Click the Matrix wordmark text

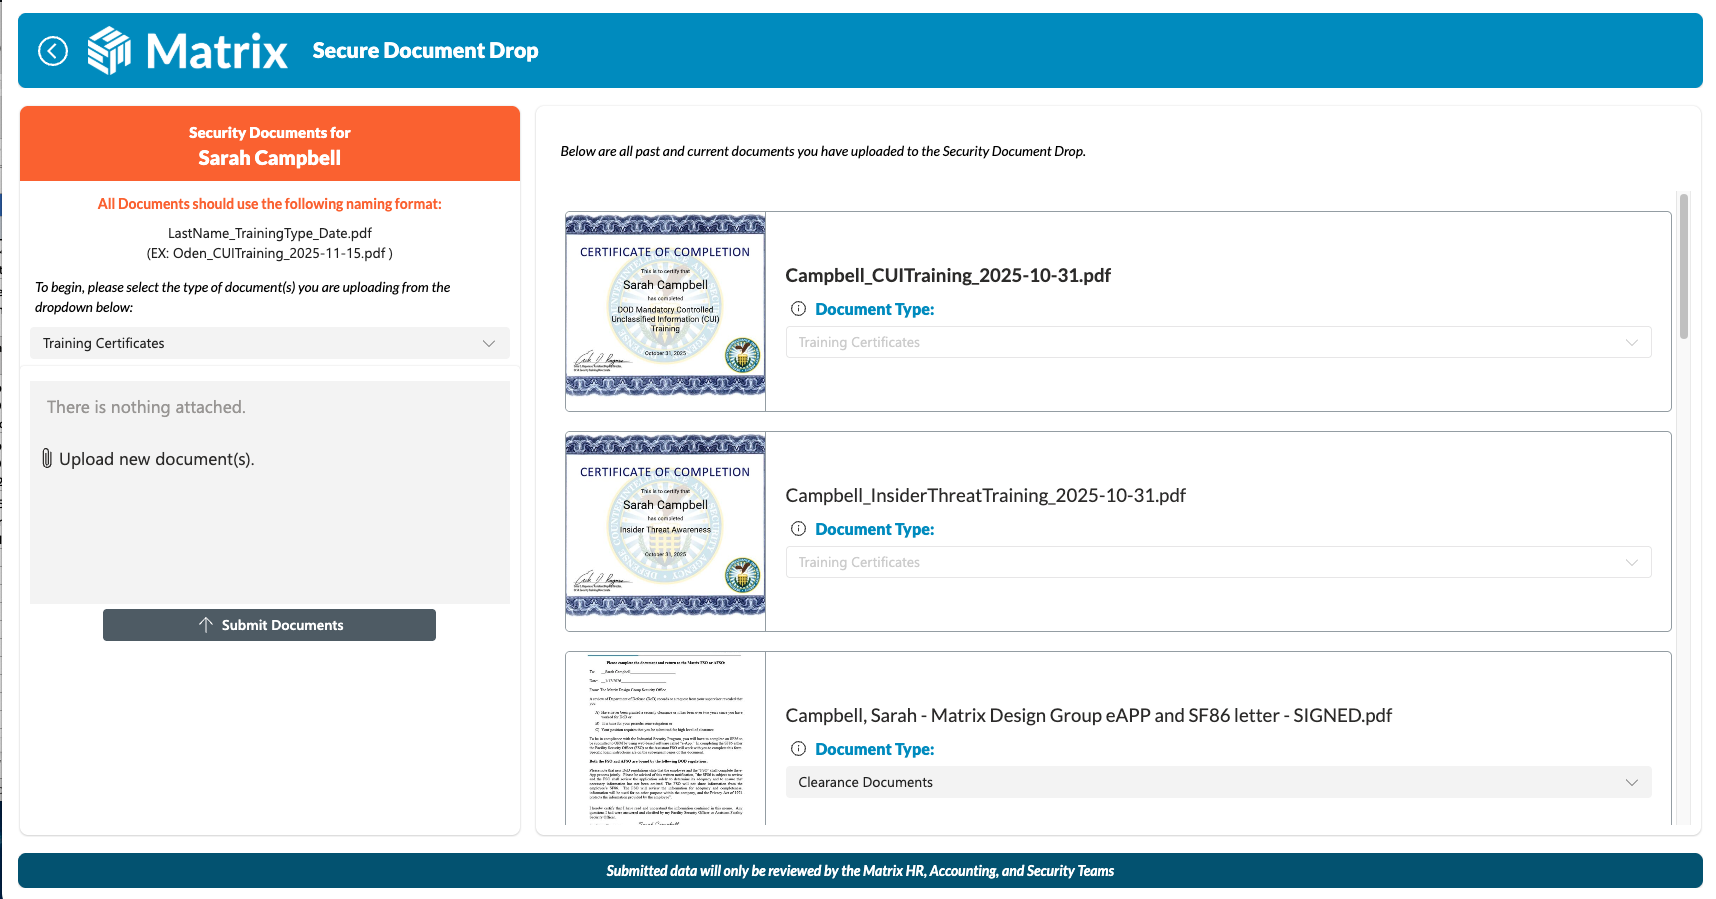click(x=217, y=51)
